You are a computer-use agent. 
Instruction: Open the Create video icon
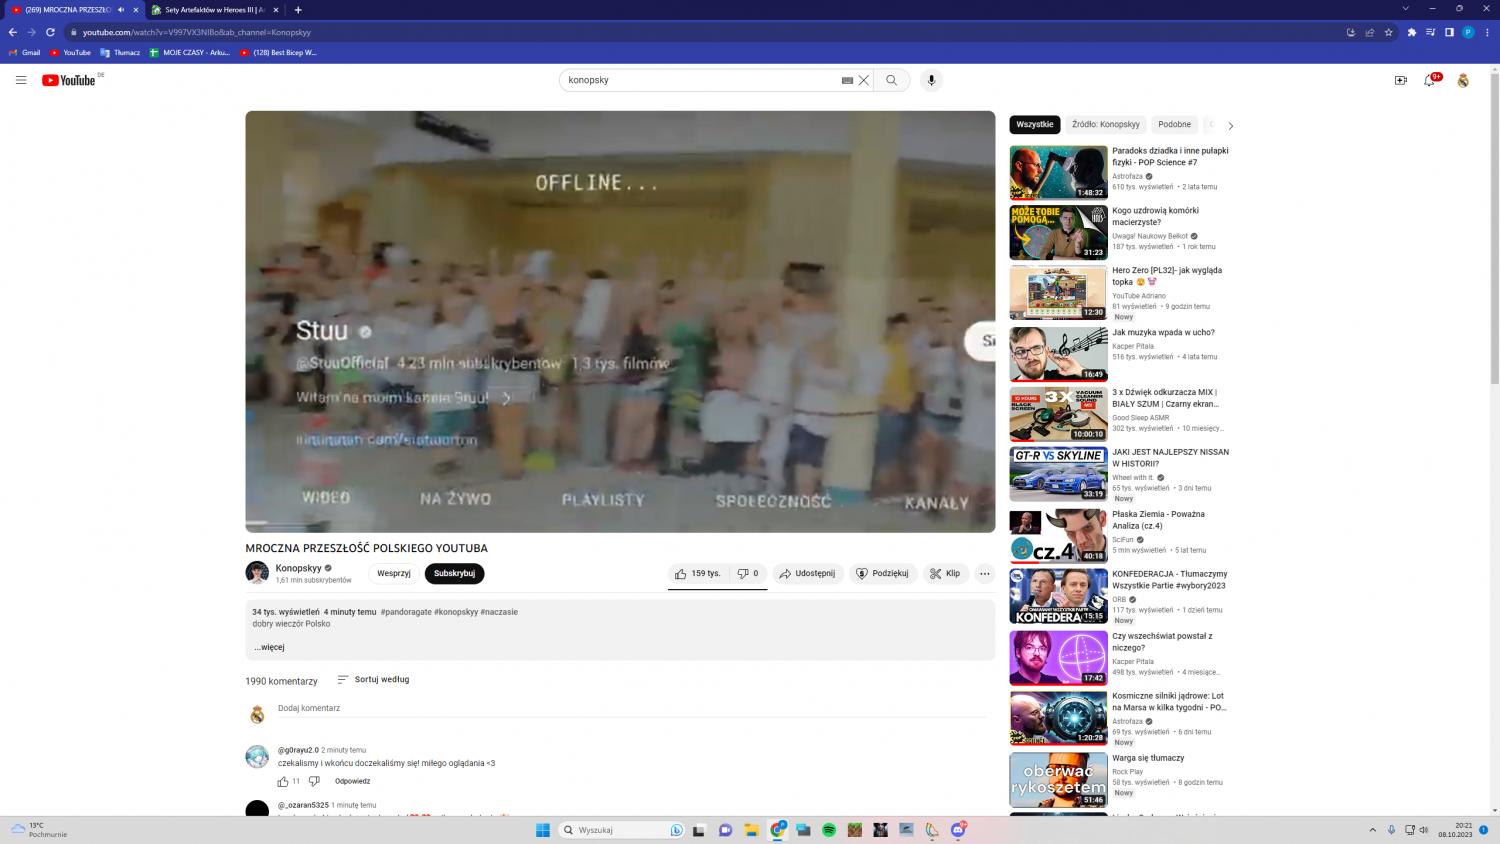coord(1401,80)
